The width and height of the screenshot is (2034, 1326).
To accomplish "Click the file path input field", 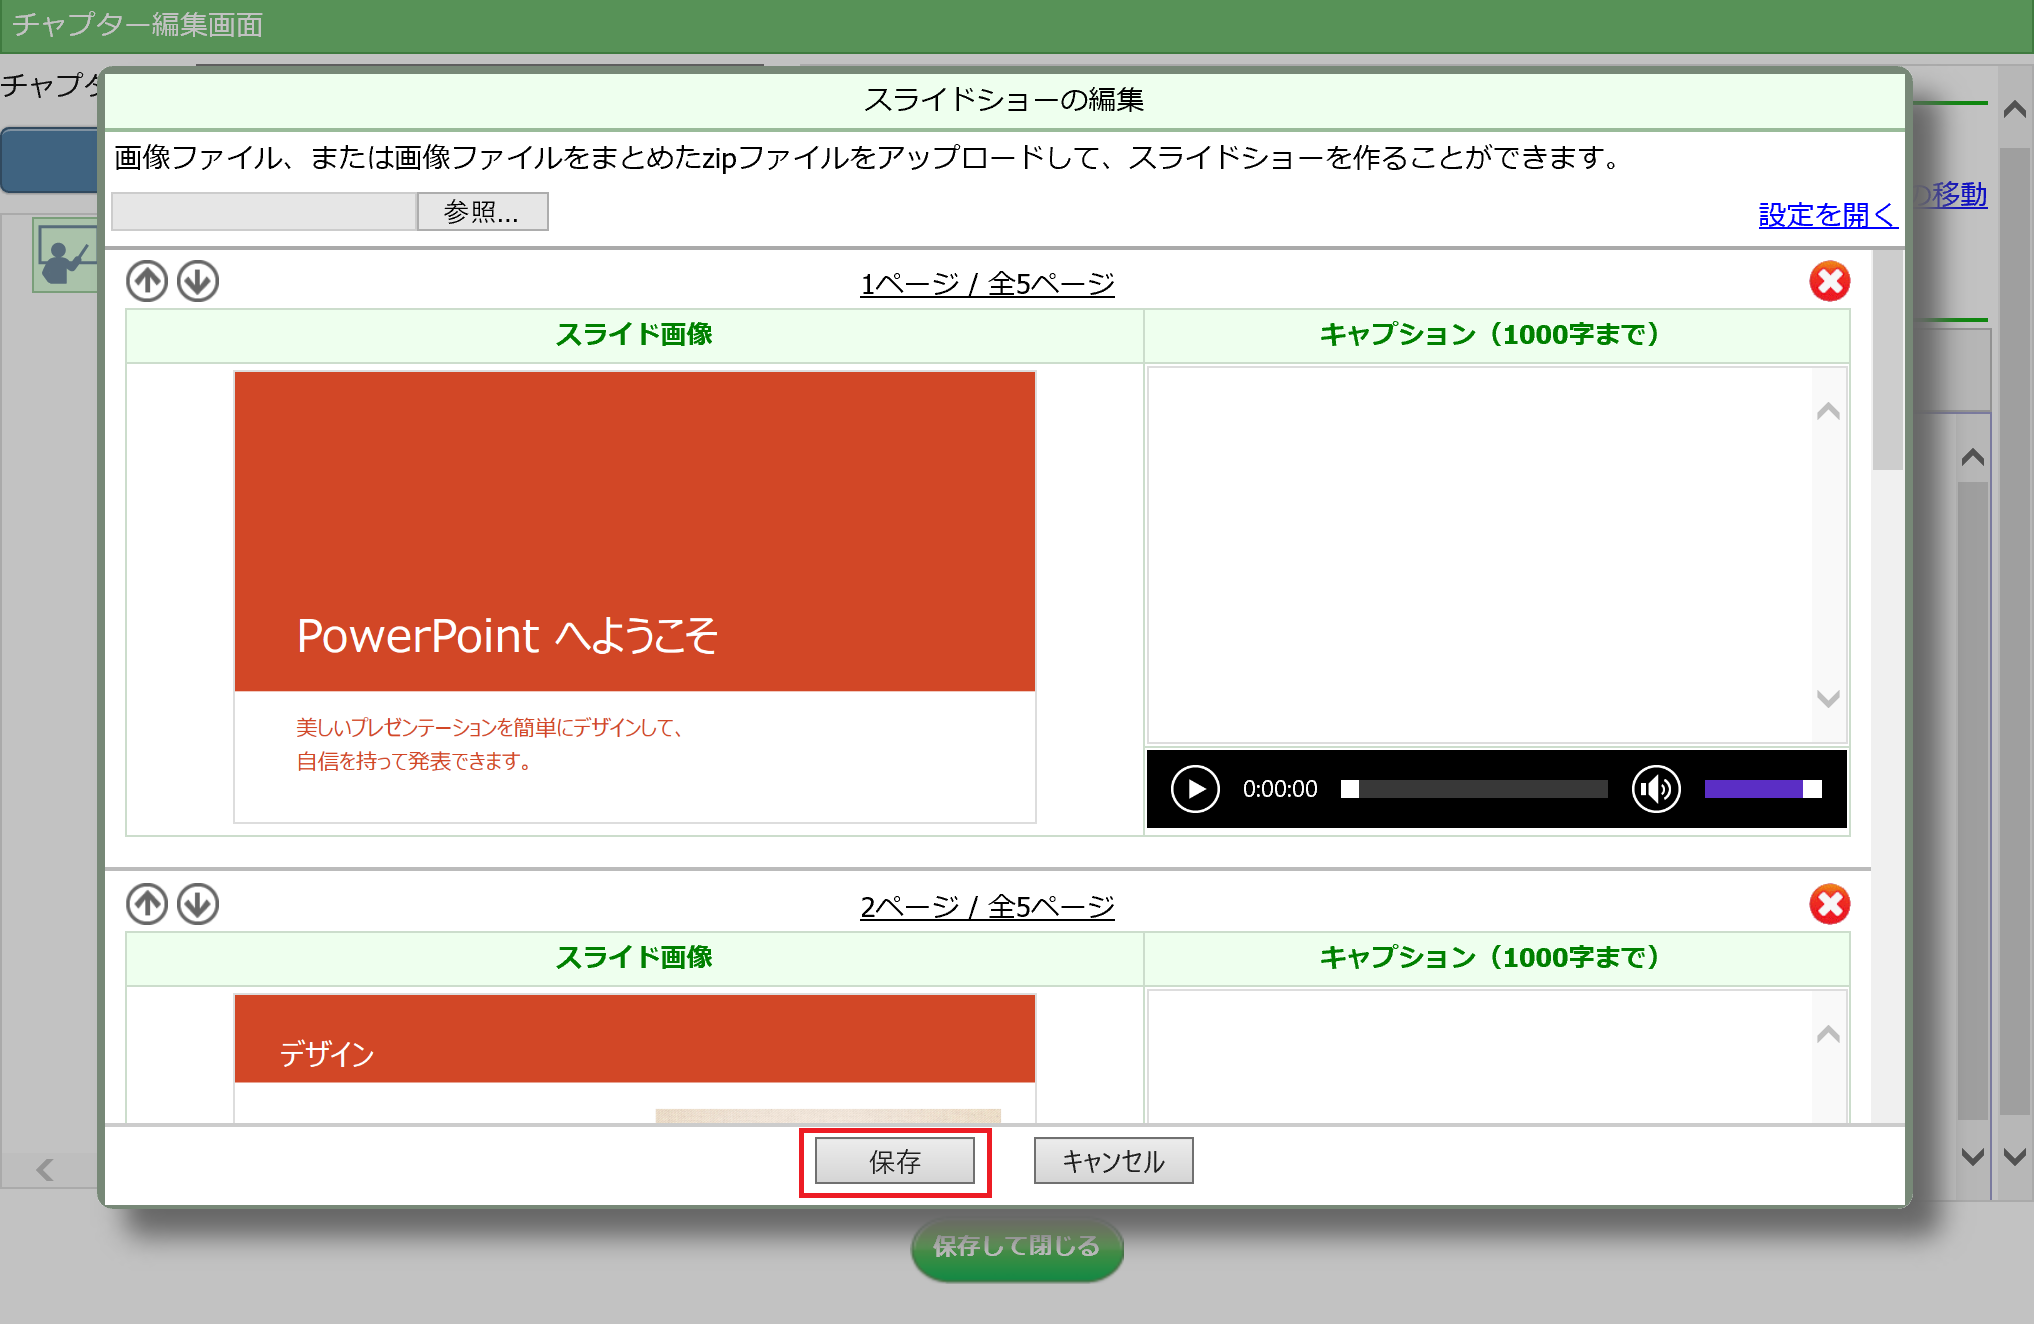I will [264, 211].
